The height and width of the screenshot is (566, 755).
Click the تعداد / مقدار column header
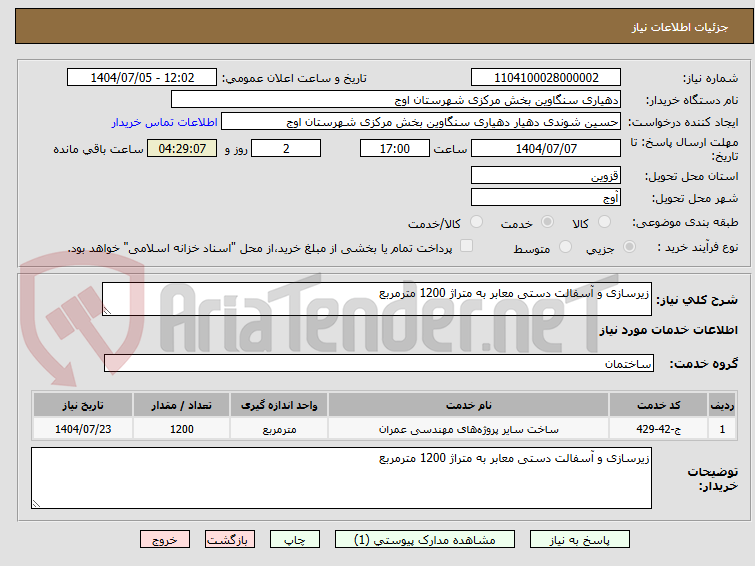182,405
